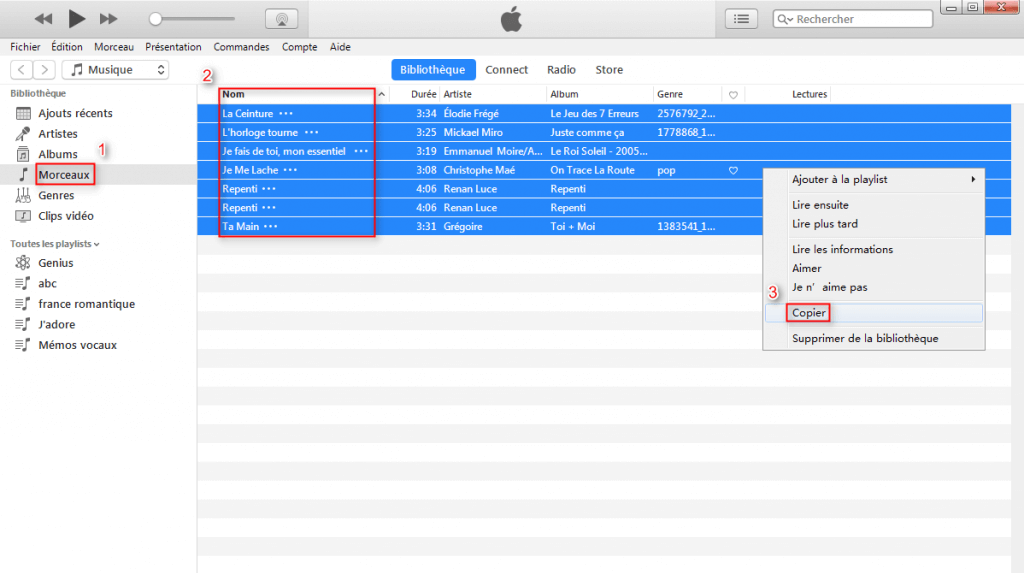Sort by the Genre column header
Viewport: 1024px width, 573px height.
669,94
